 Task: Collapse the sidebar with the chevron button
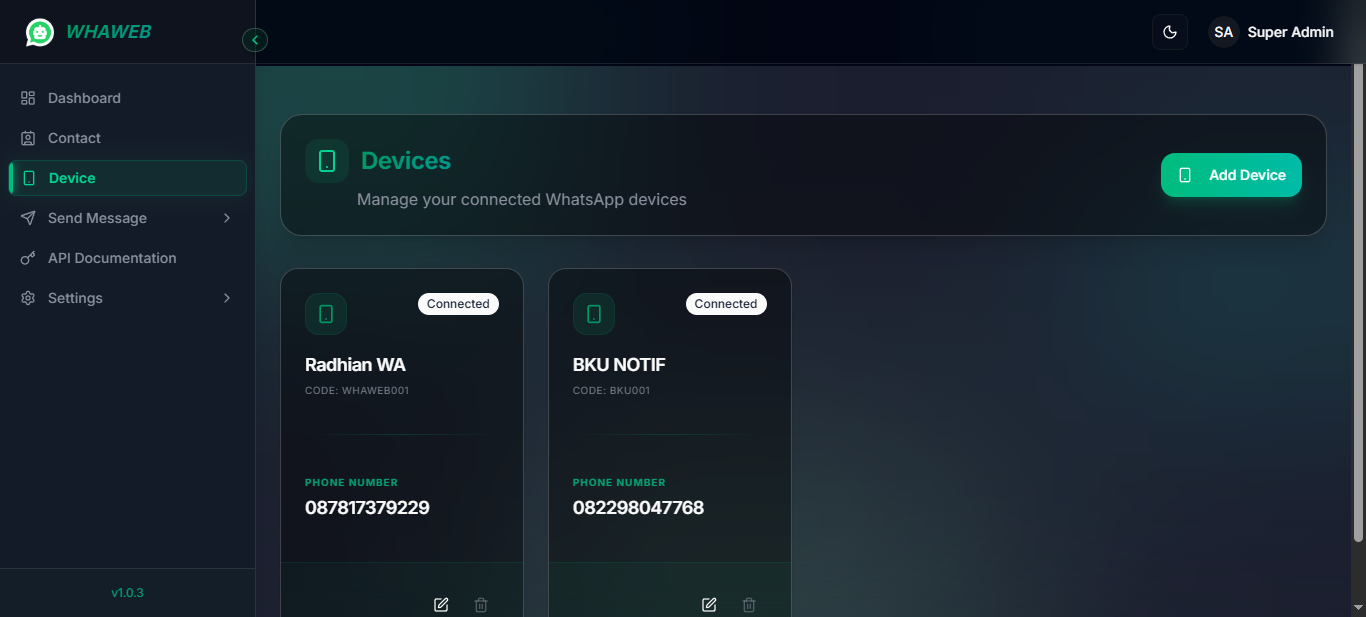click(x=255, y=39)
